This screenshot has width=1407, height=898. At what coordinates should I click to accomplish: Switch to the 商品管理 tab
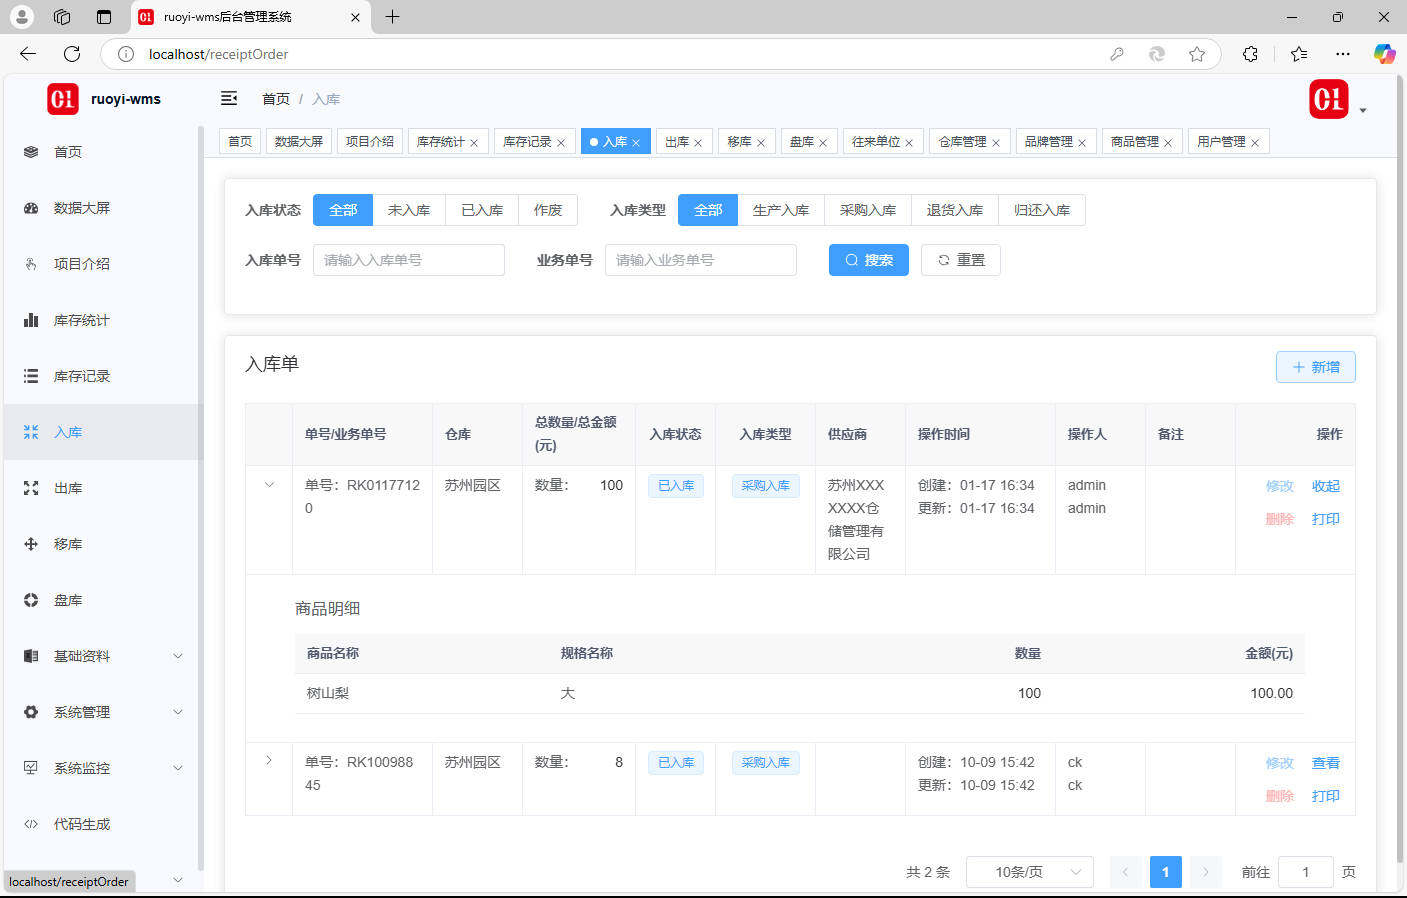1134,142
